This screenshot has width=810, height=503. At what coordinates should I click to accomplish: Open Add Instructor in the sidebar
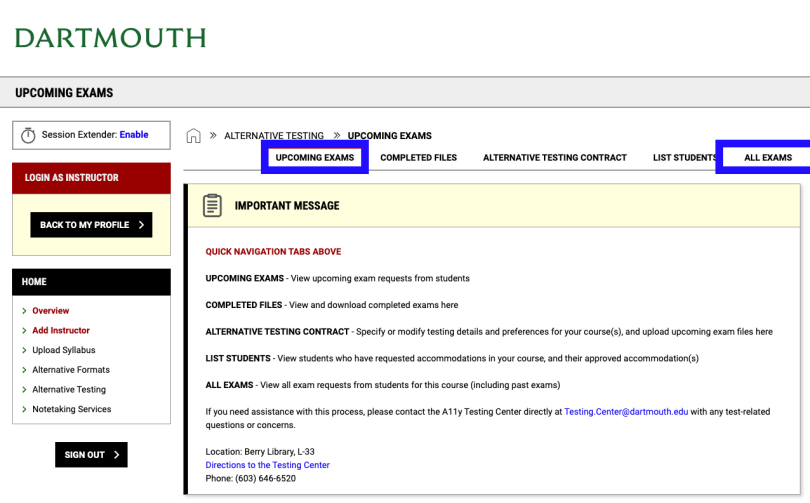[x=61, y=330]
